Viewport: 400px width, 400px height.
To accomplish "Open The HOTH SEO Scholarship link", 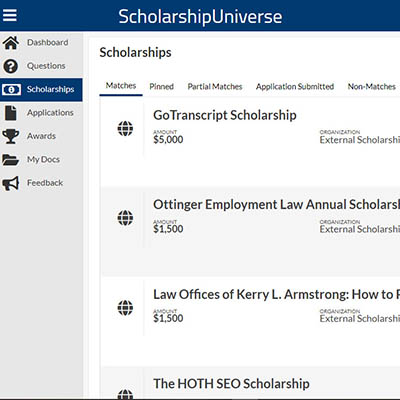I will (x=231, y=384).
